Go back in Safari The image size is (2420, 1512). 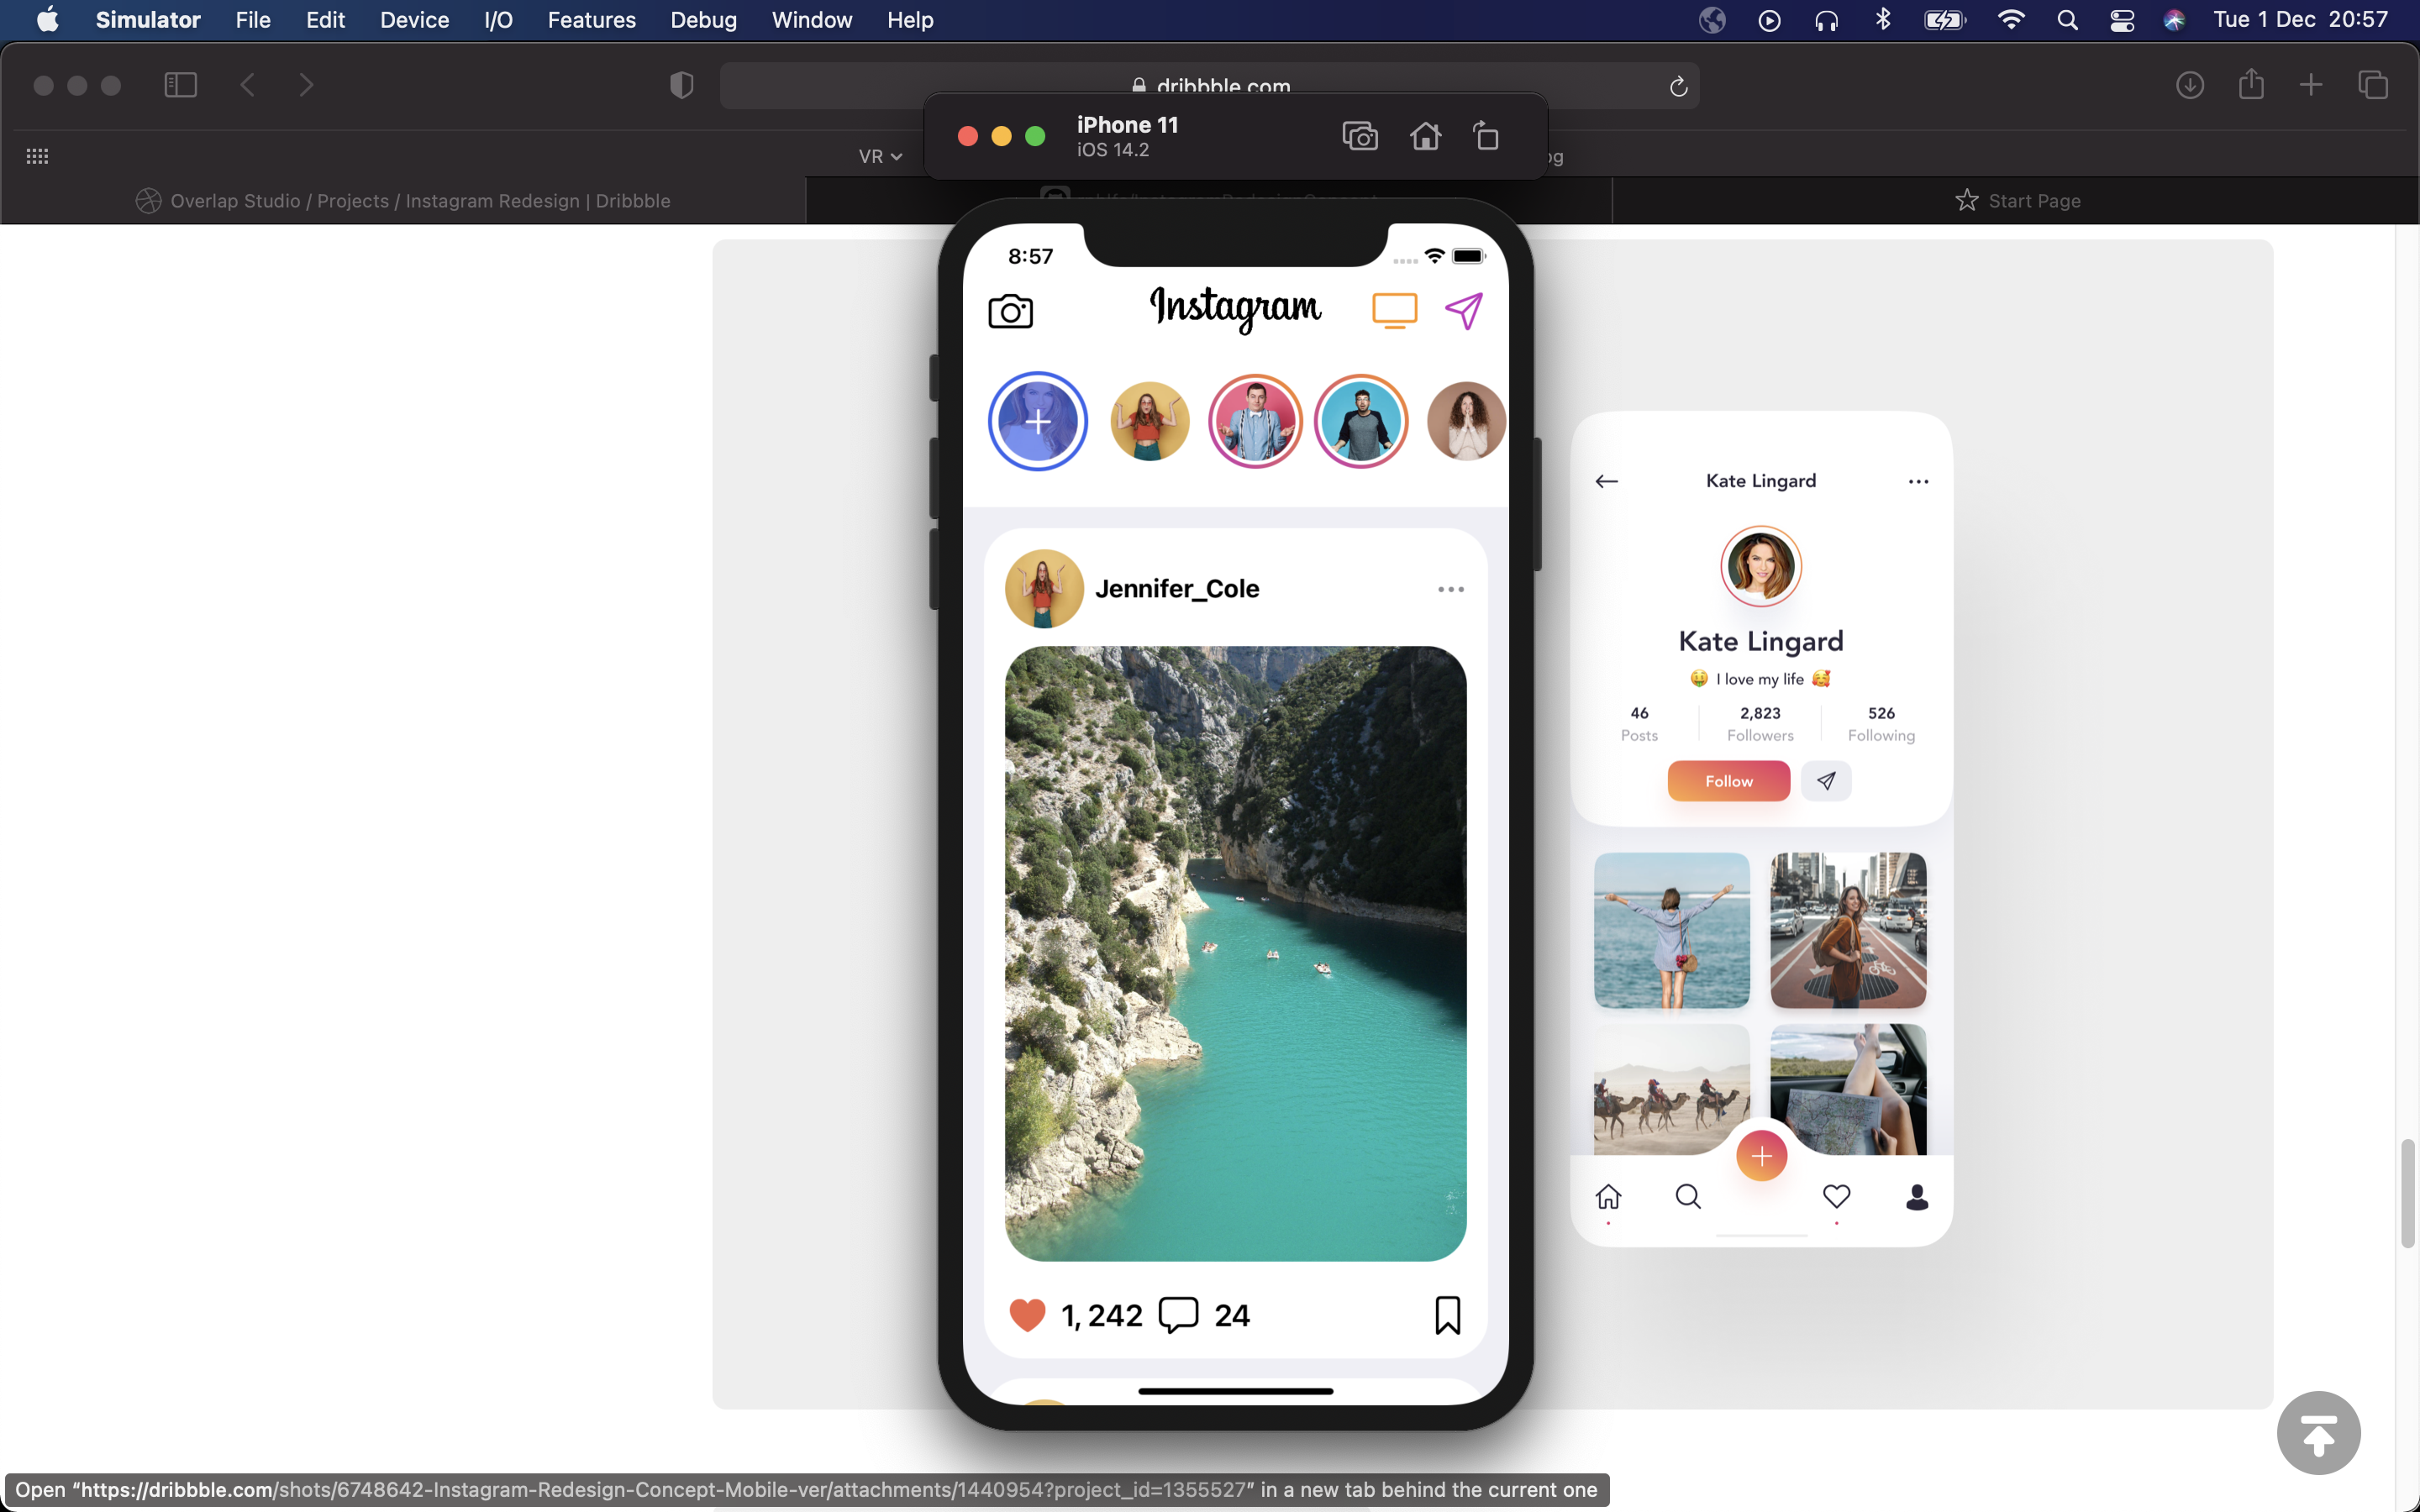pos(248,85)
